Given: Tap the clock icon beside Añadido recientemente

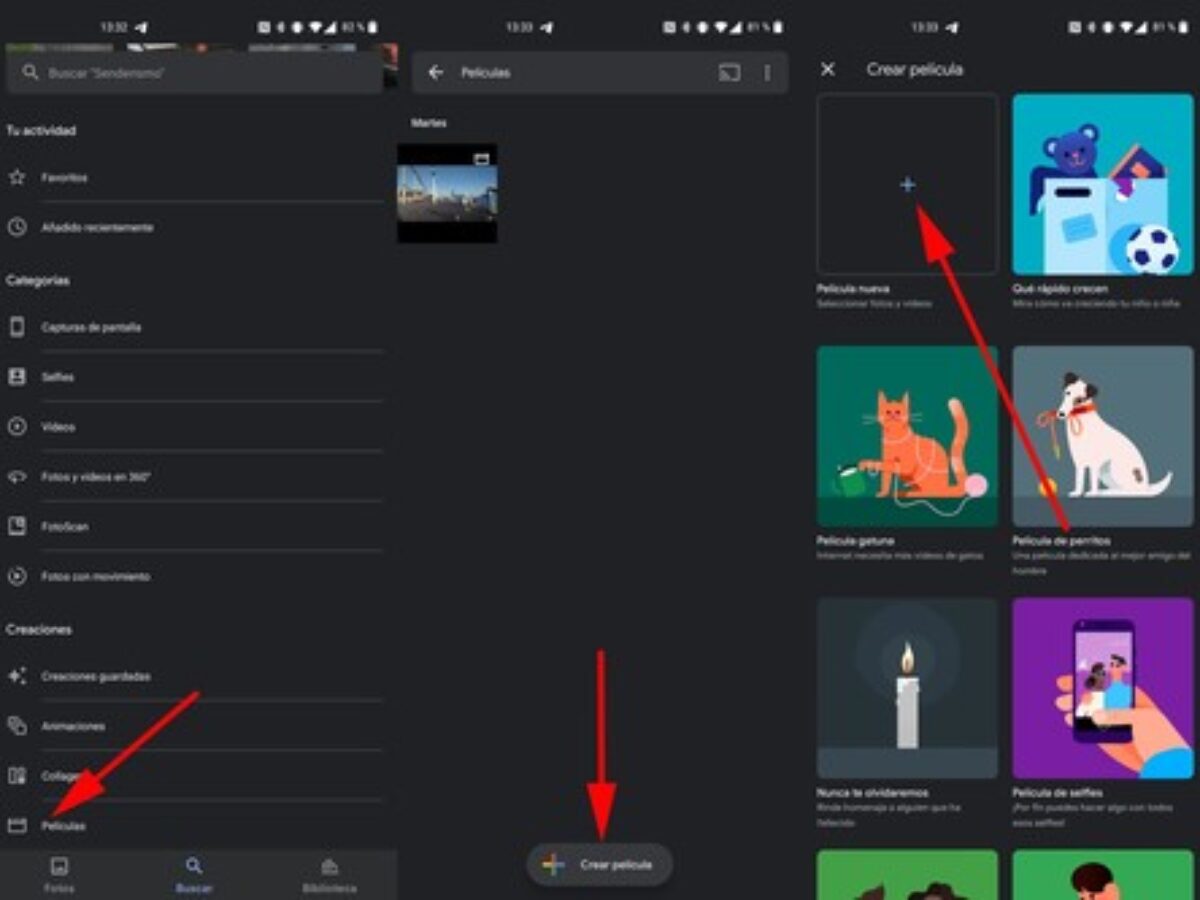Looking at the screenshot, I should pyautogui.click(x=17, y=227).
